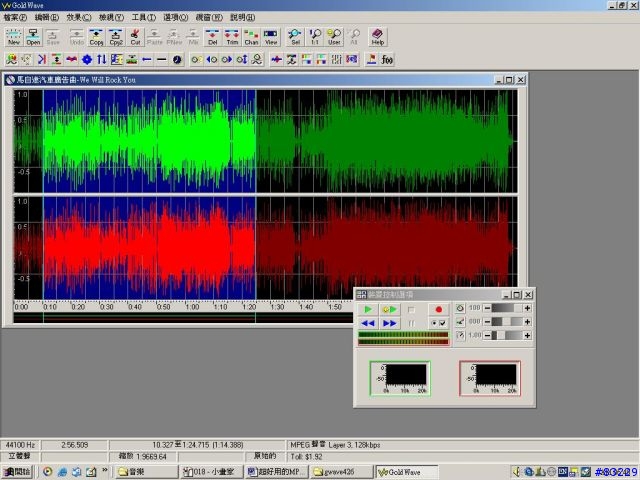
Task: Click the View toolbar button
Action: point(271,37)
